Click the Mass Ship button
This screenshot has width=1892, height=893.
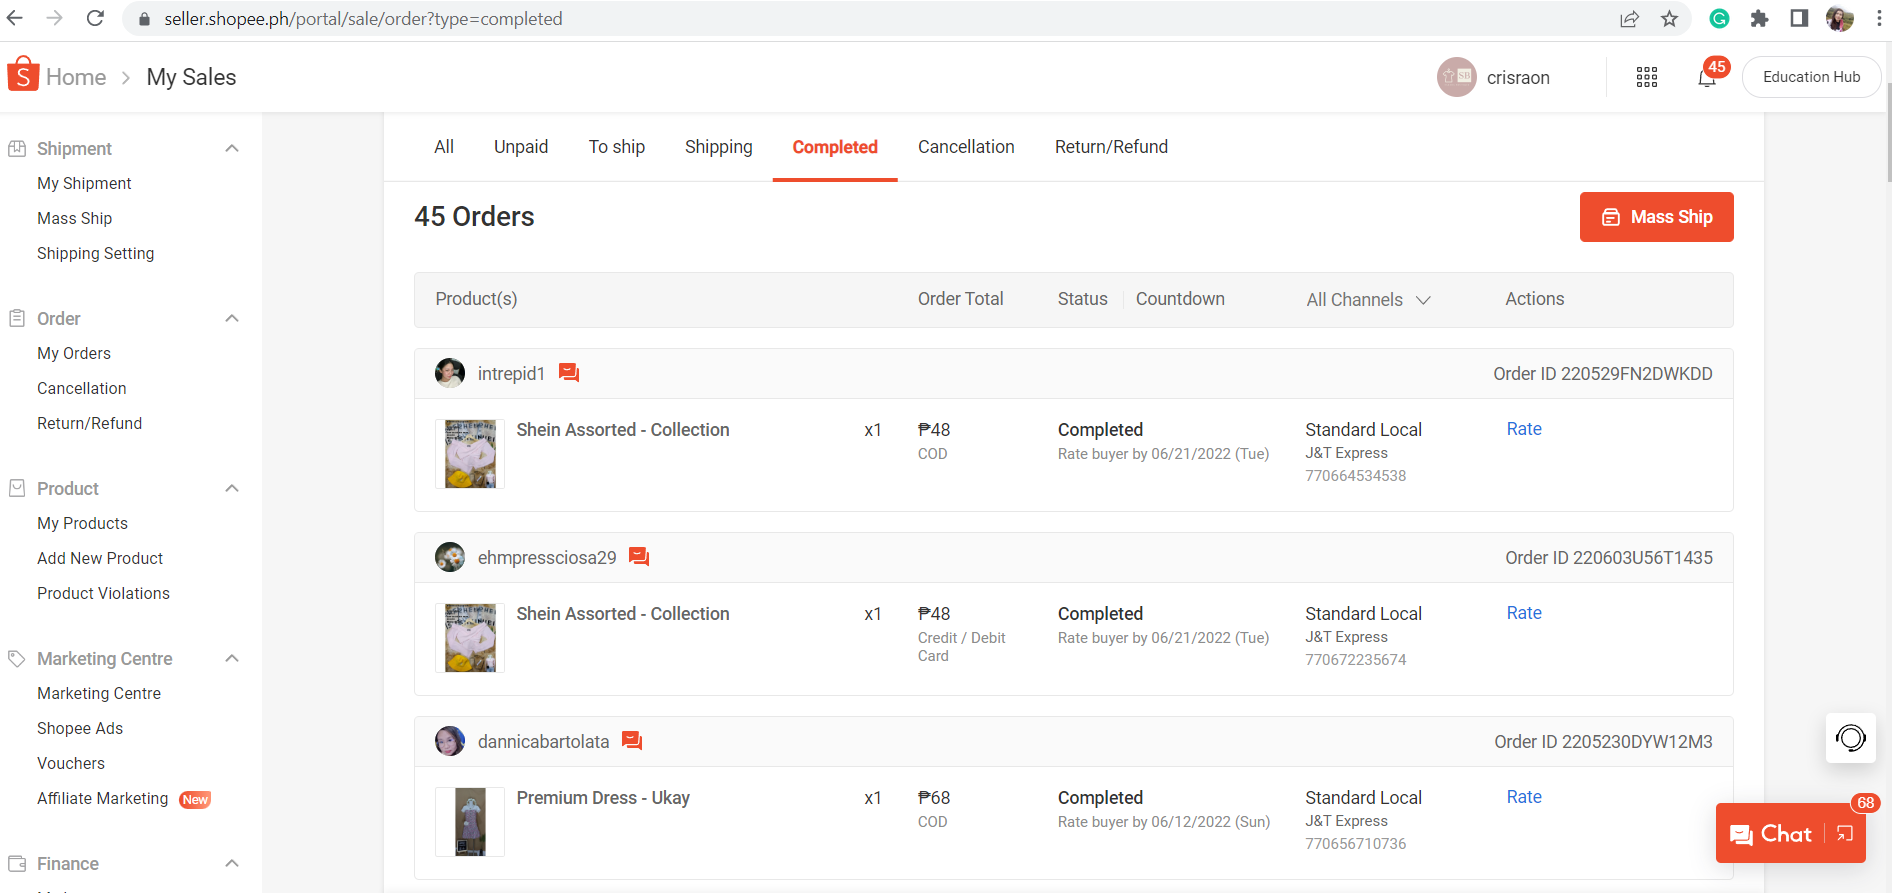(1656, 217)
